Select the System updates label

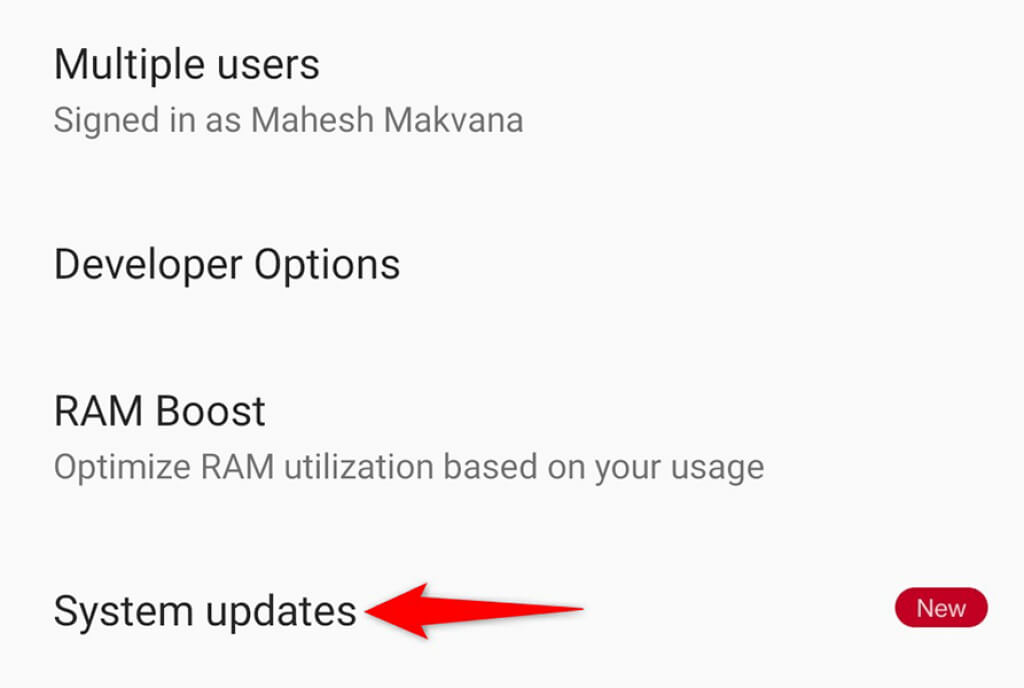click(205, 612)
